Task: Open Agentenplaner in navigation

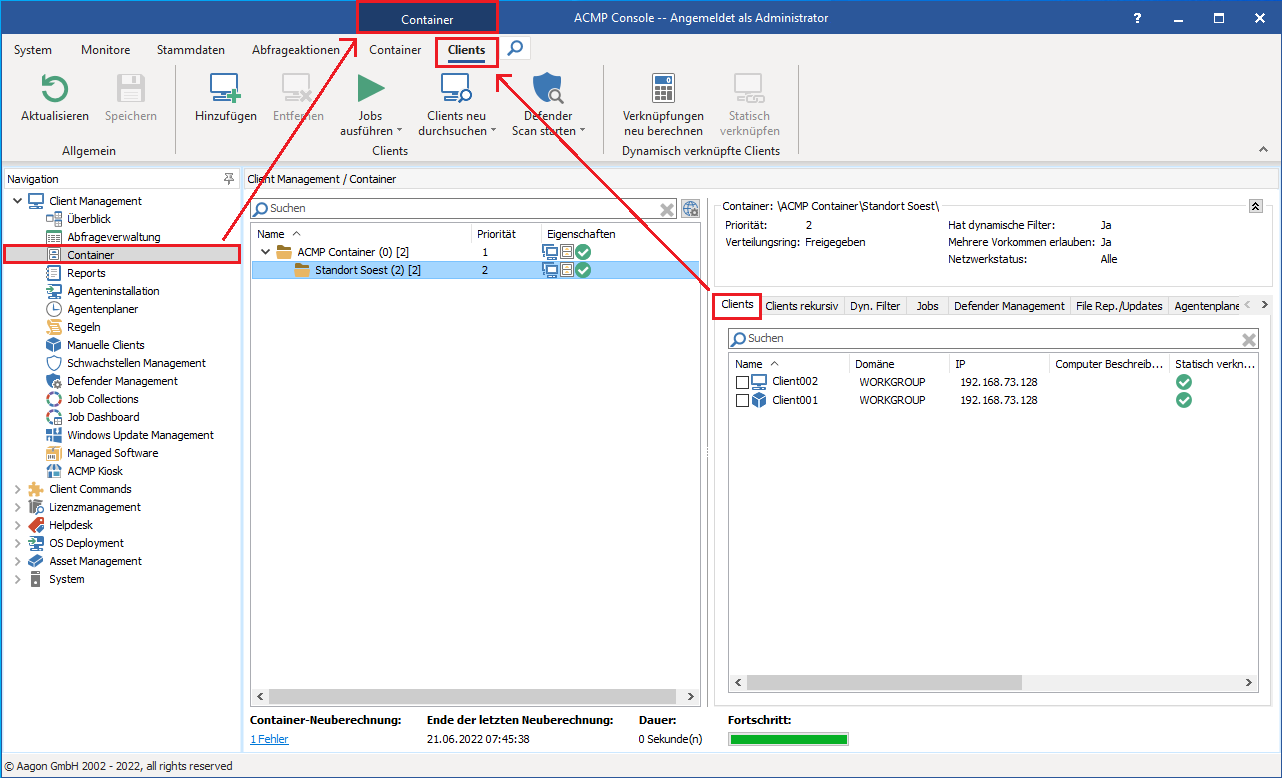Action: pyautogui.click(x=102, y=309)
